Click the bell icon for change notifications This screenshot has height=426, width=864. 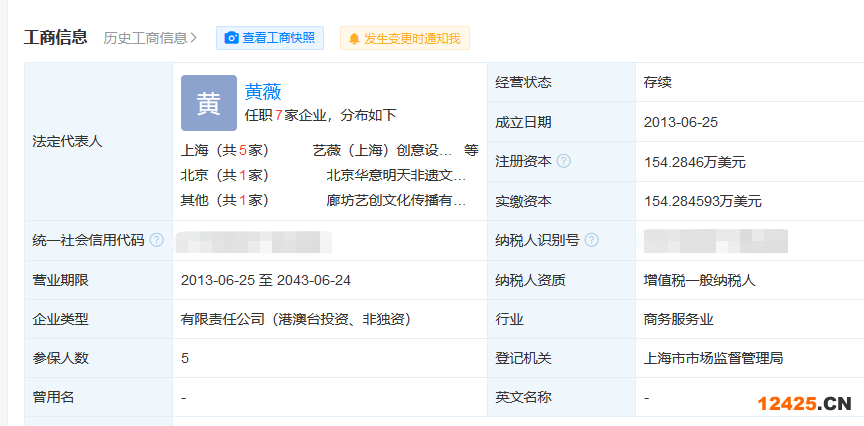353,39
